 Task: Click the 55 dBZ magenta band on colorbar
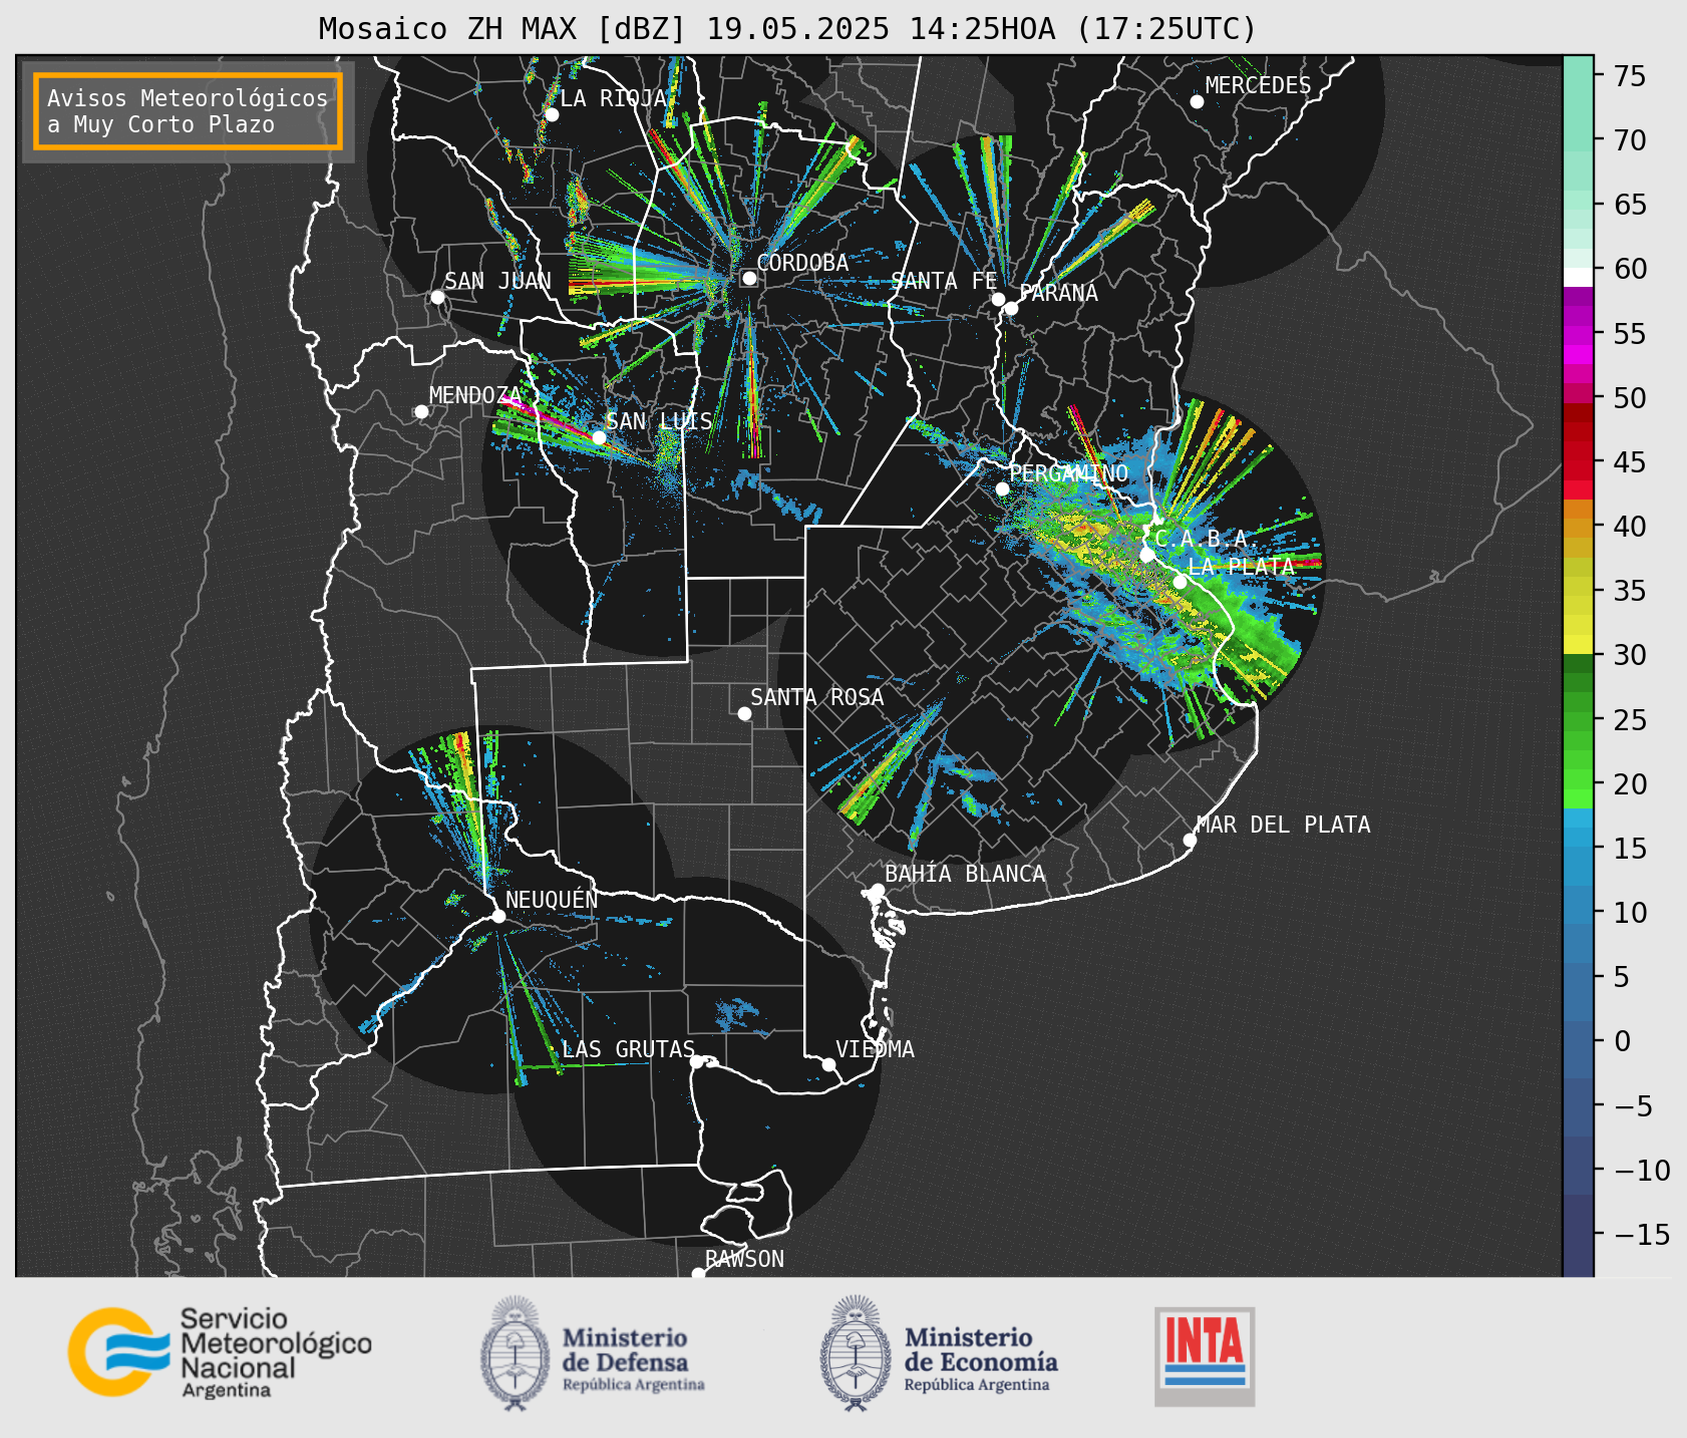click(x=1577, y=333)
